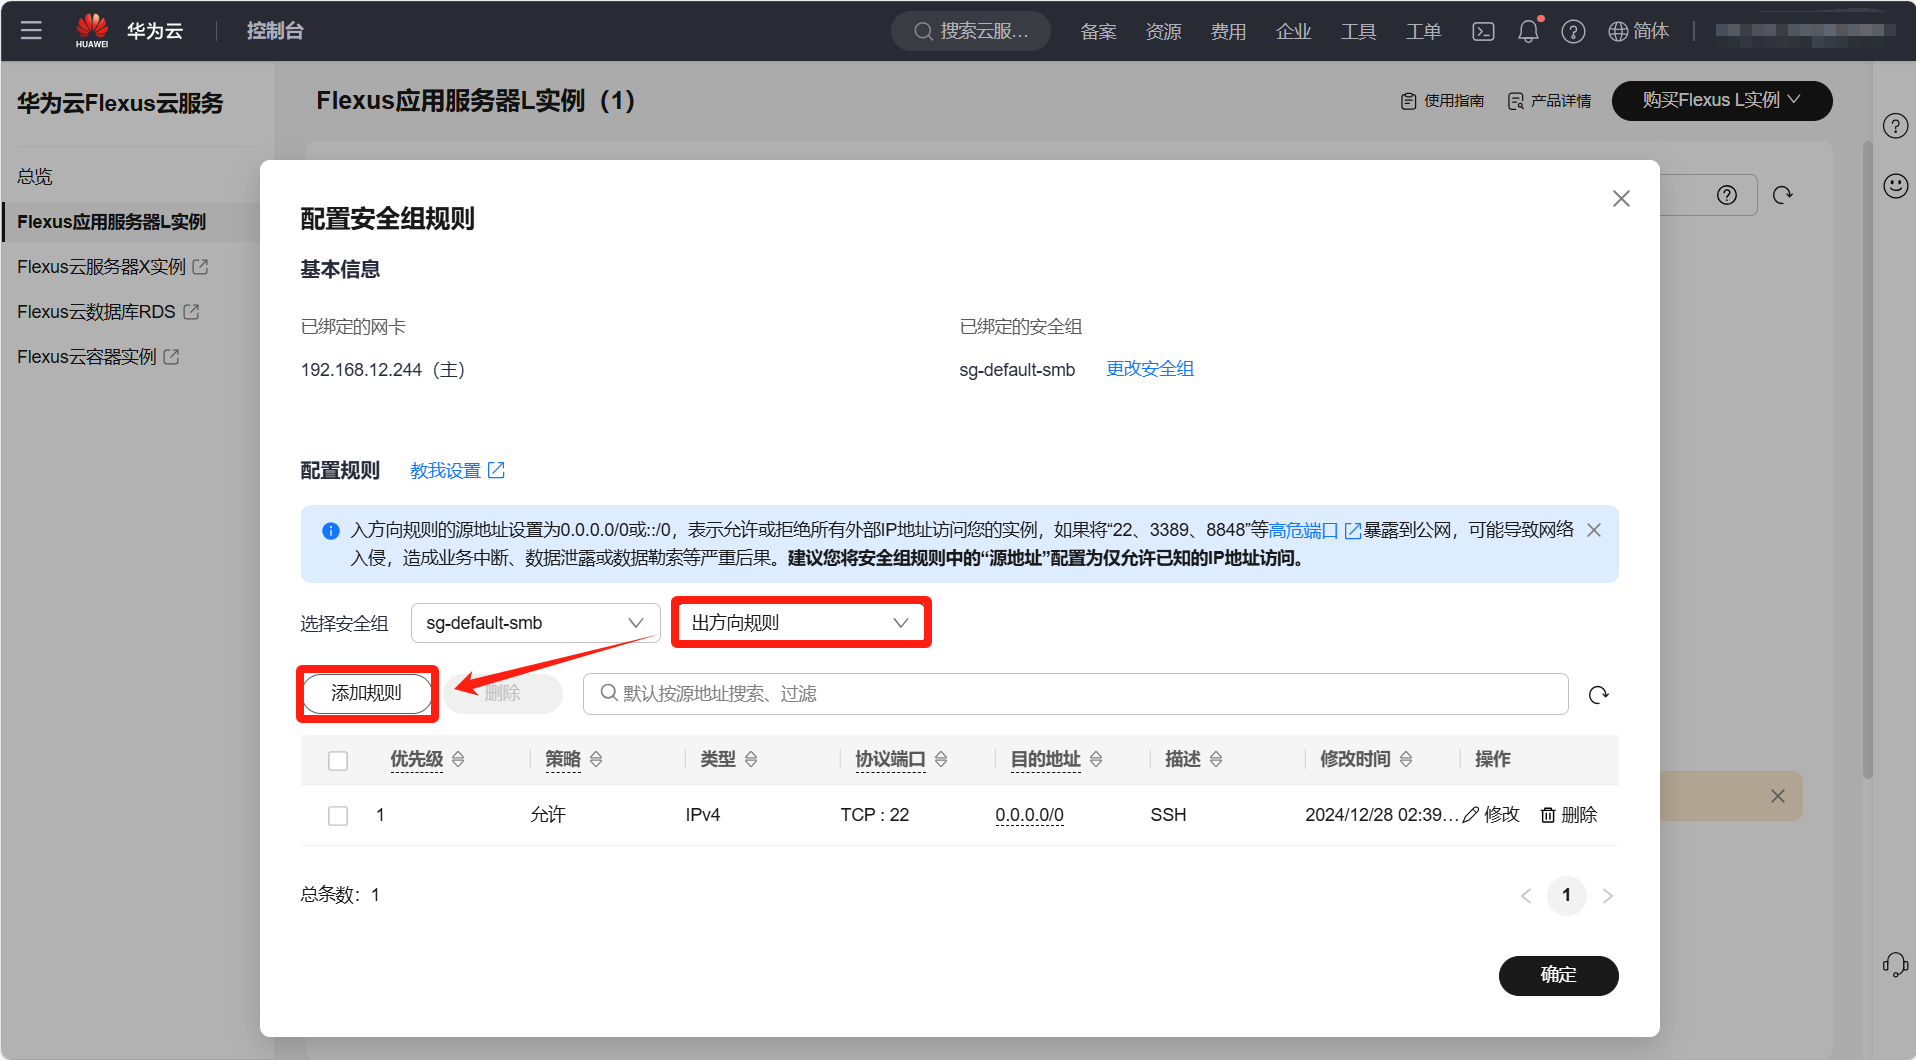The image size is (1916, 1060).
Task: Open the 高危端口 external link
Action: pyautogui.click(x=1313, y=530)
